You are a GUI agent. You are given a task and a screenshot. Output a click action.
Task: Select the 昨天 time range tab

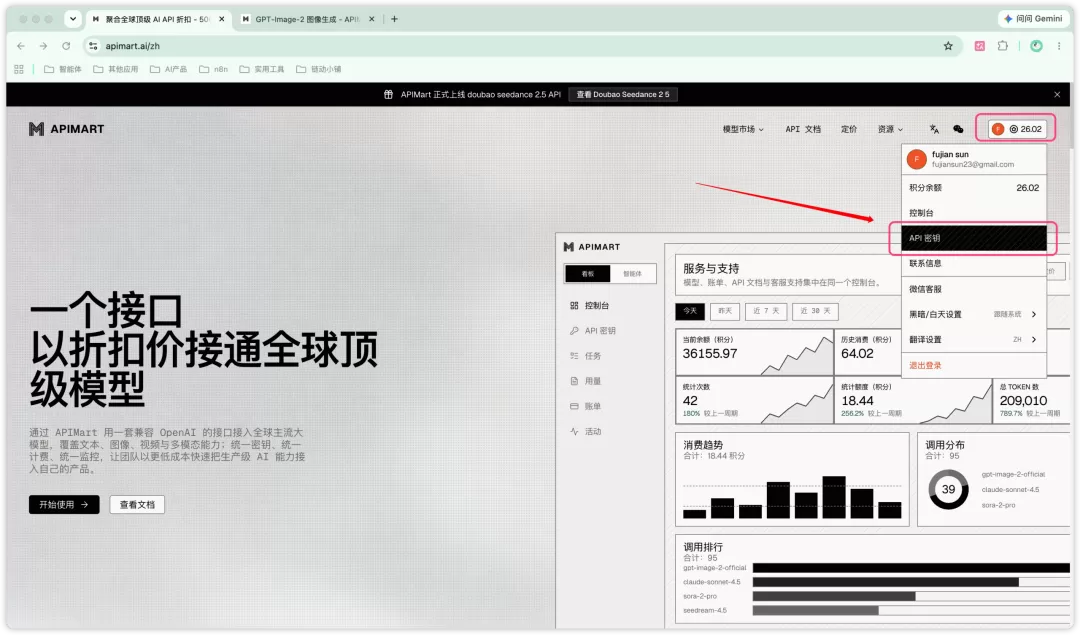[725, 311]
